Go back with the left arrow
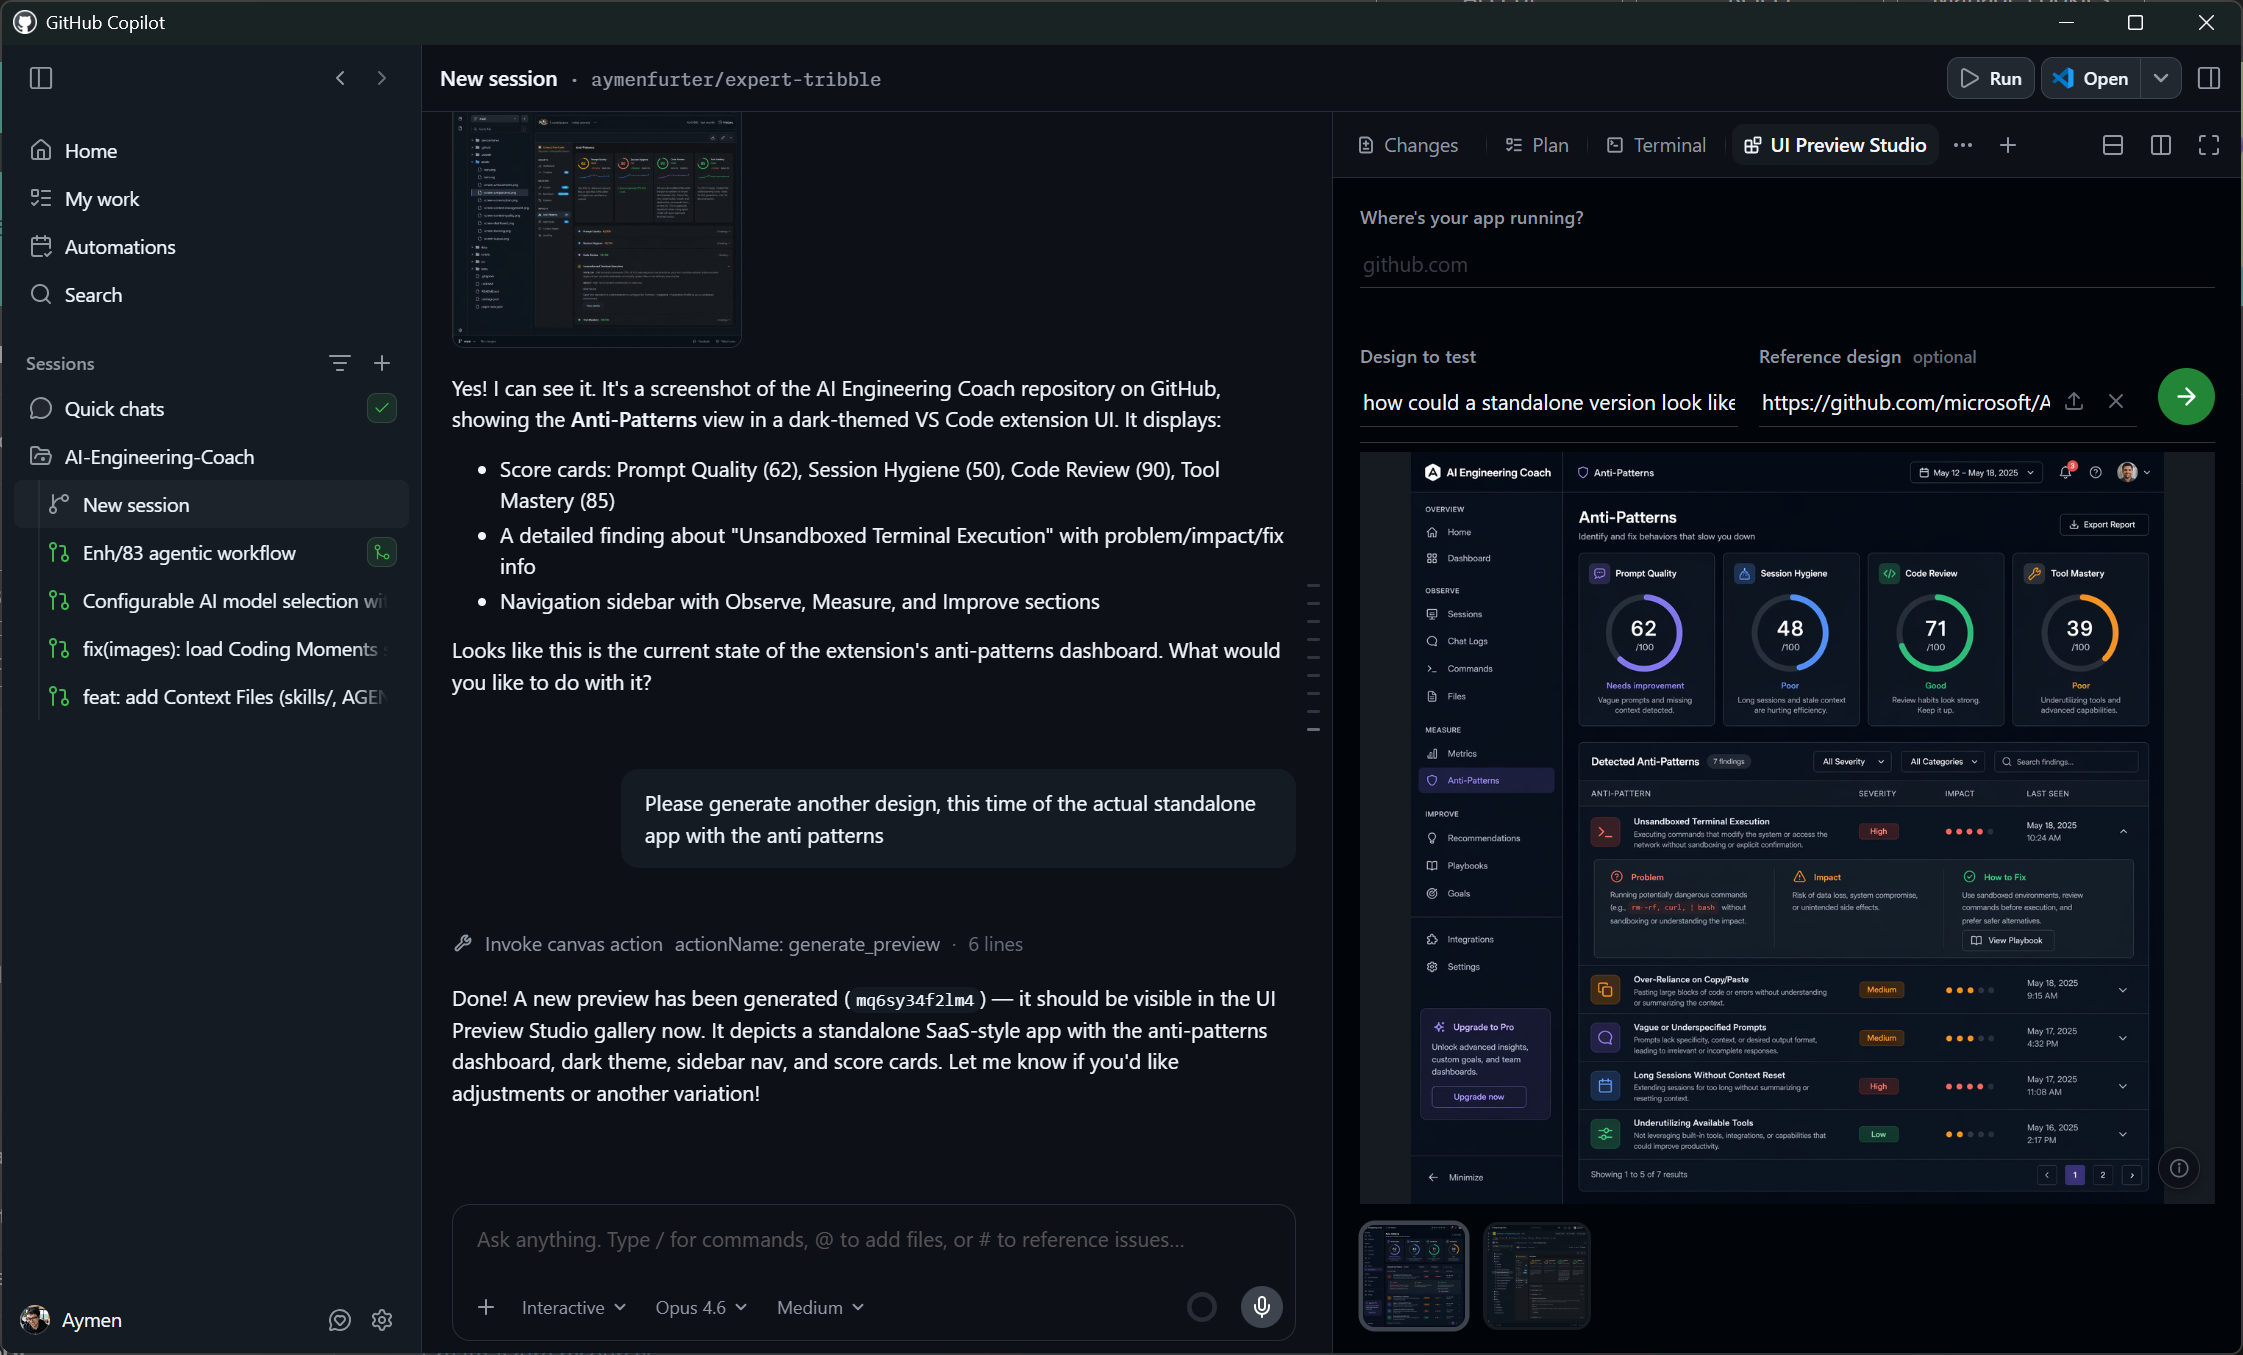Viewport: 2243px width, 1355px height. point(340,78)
